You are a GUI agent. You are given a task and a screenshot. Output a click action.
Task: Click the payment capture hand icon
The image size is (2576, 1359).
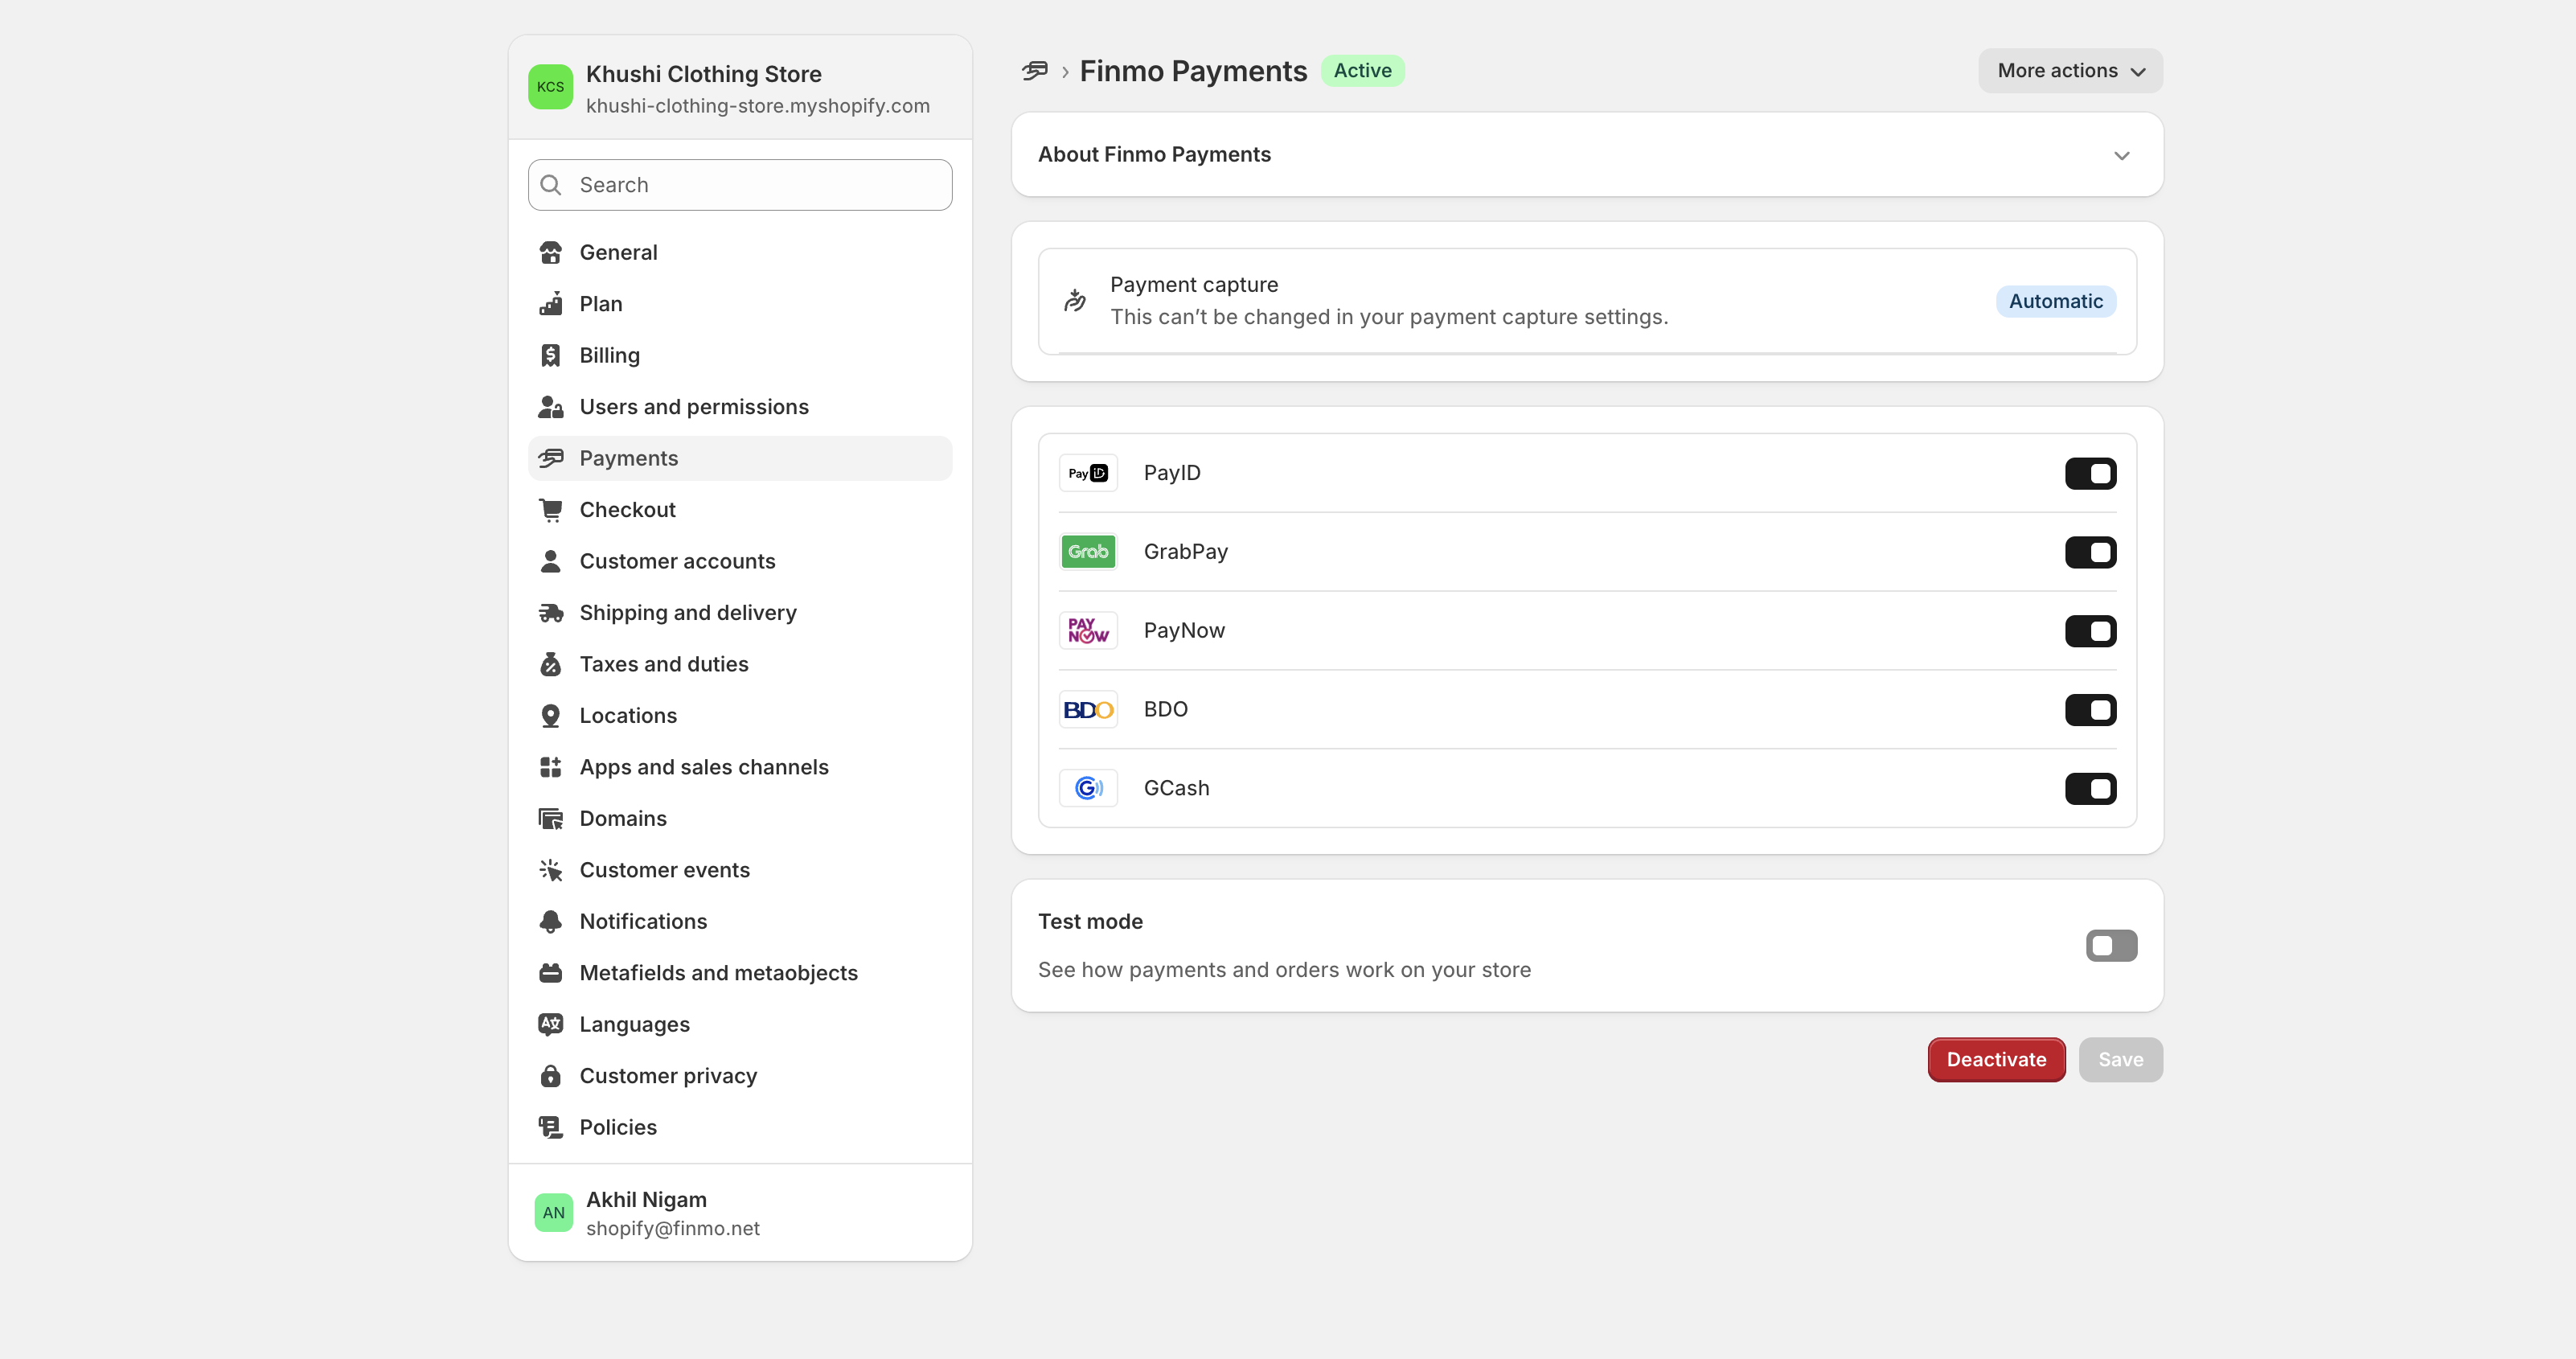[x=1075, y=301]
